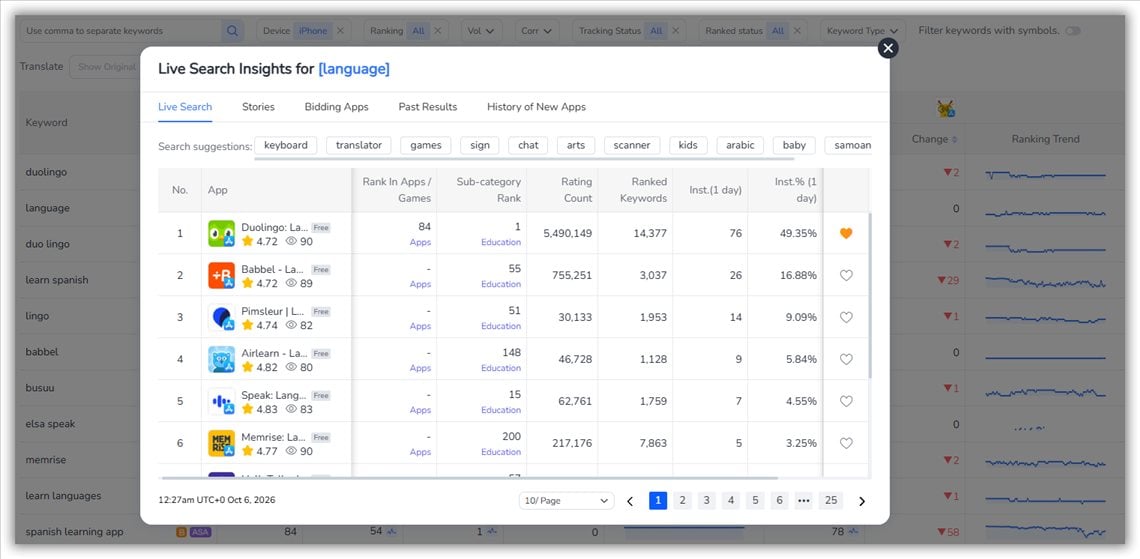This screenshot has width=1140, height=559.
Task: Switch to the Live Search tab
Action: [x=185, y=107]
